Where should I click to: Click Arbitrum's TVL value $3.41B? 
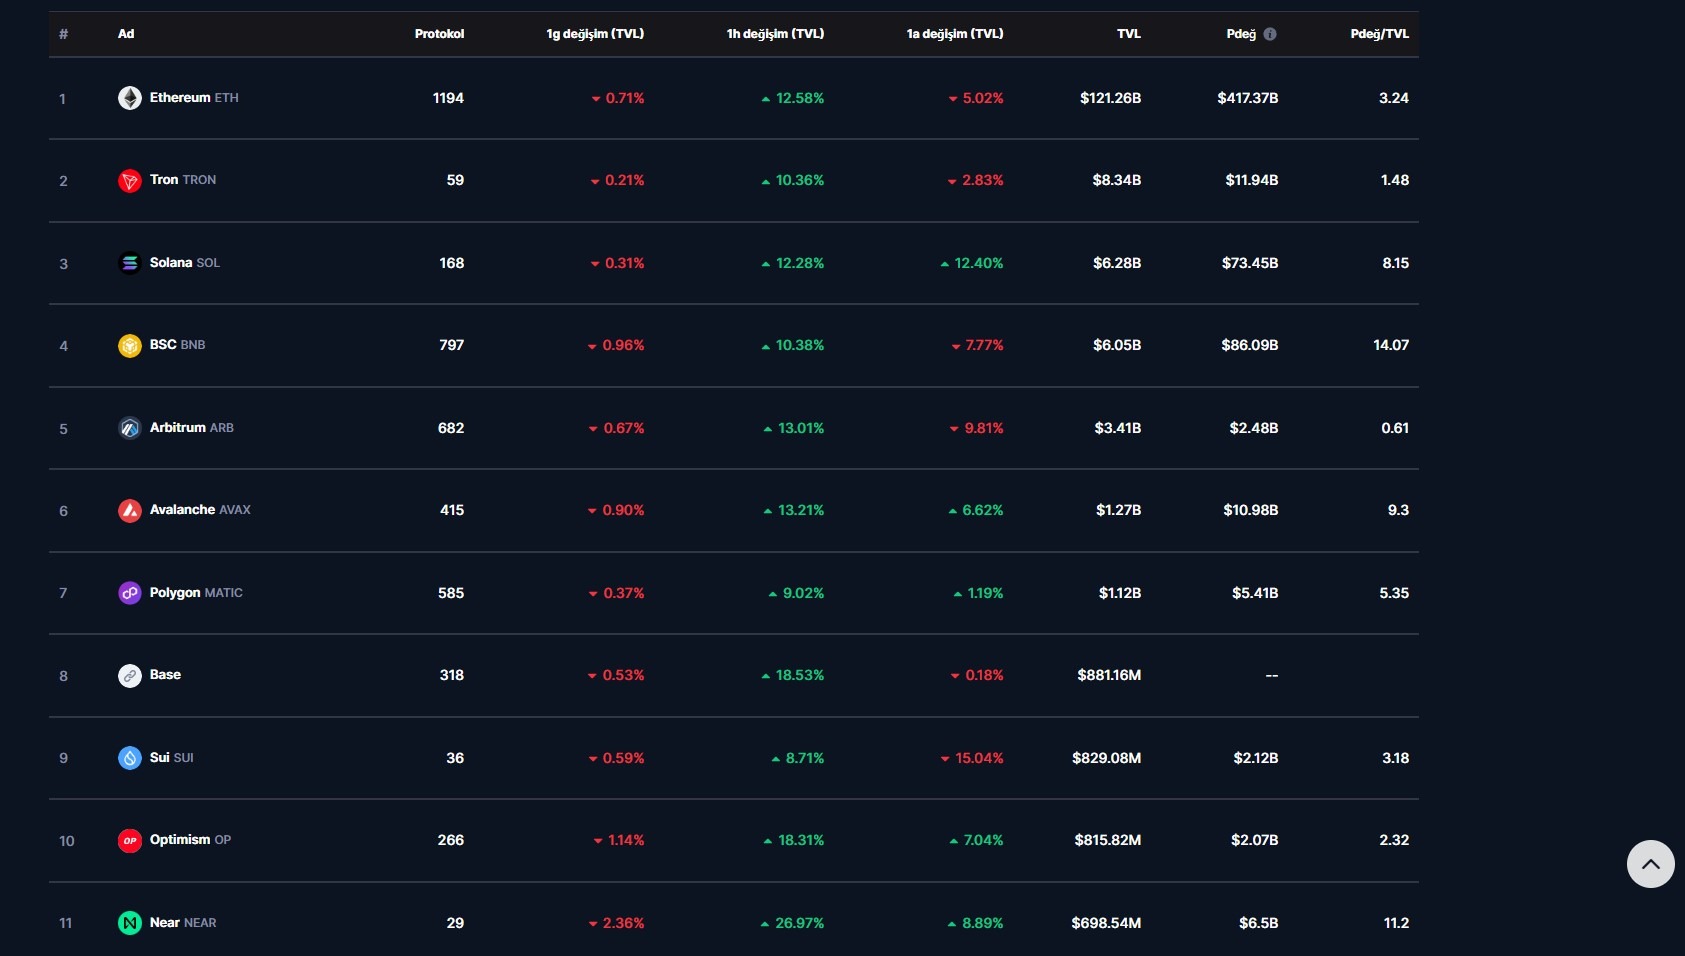pos(1118,428)
